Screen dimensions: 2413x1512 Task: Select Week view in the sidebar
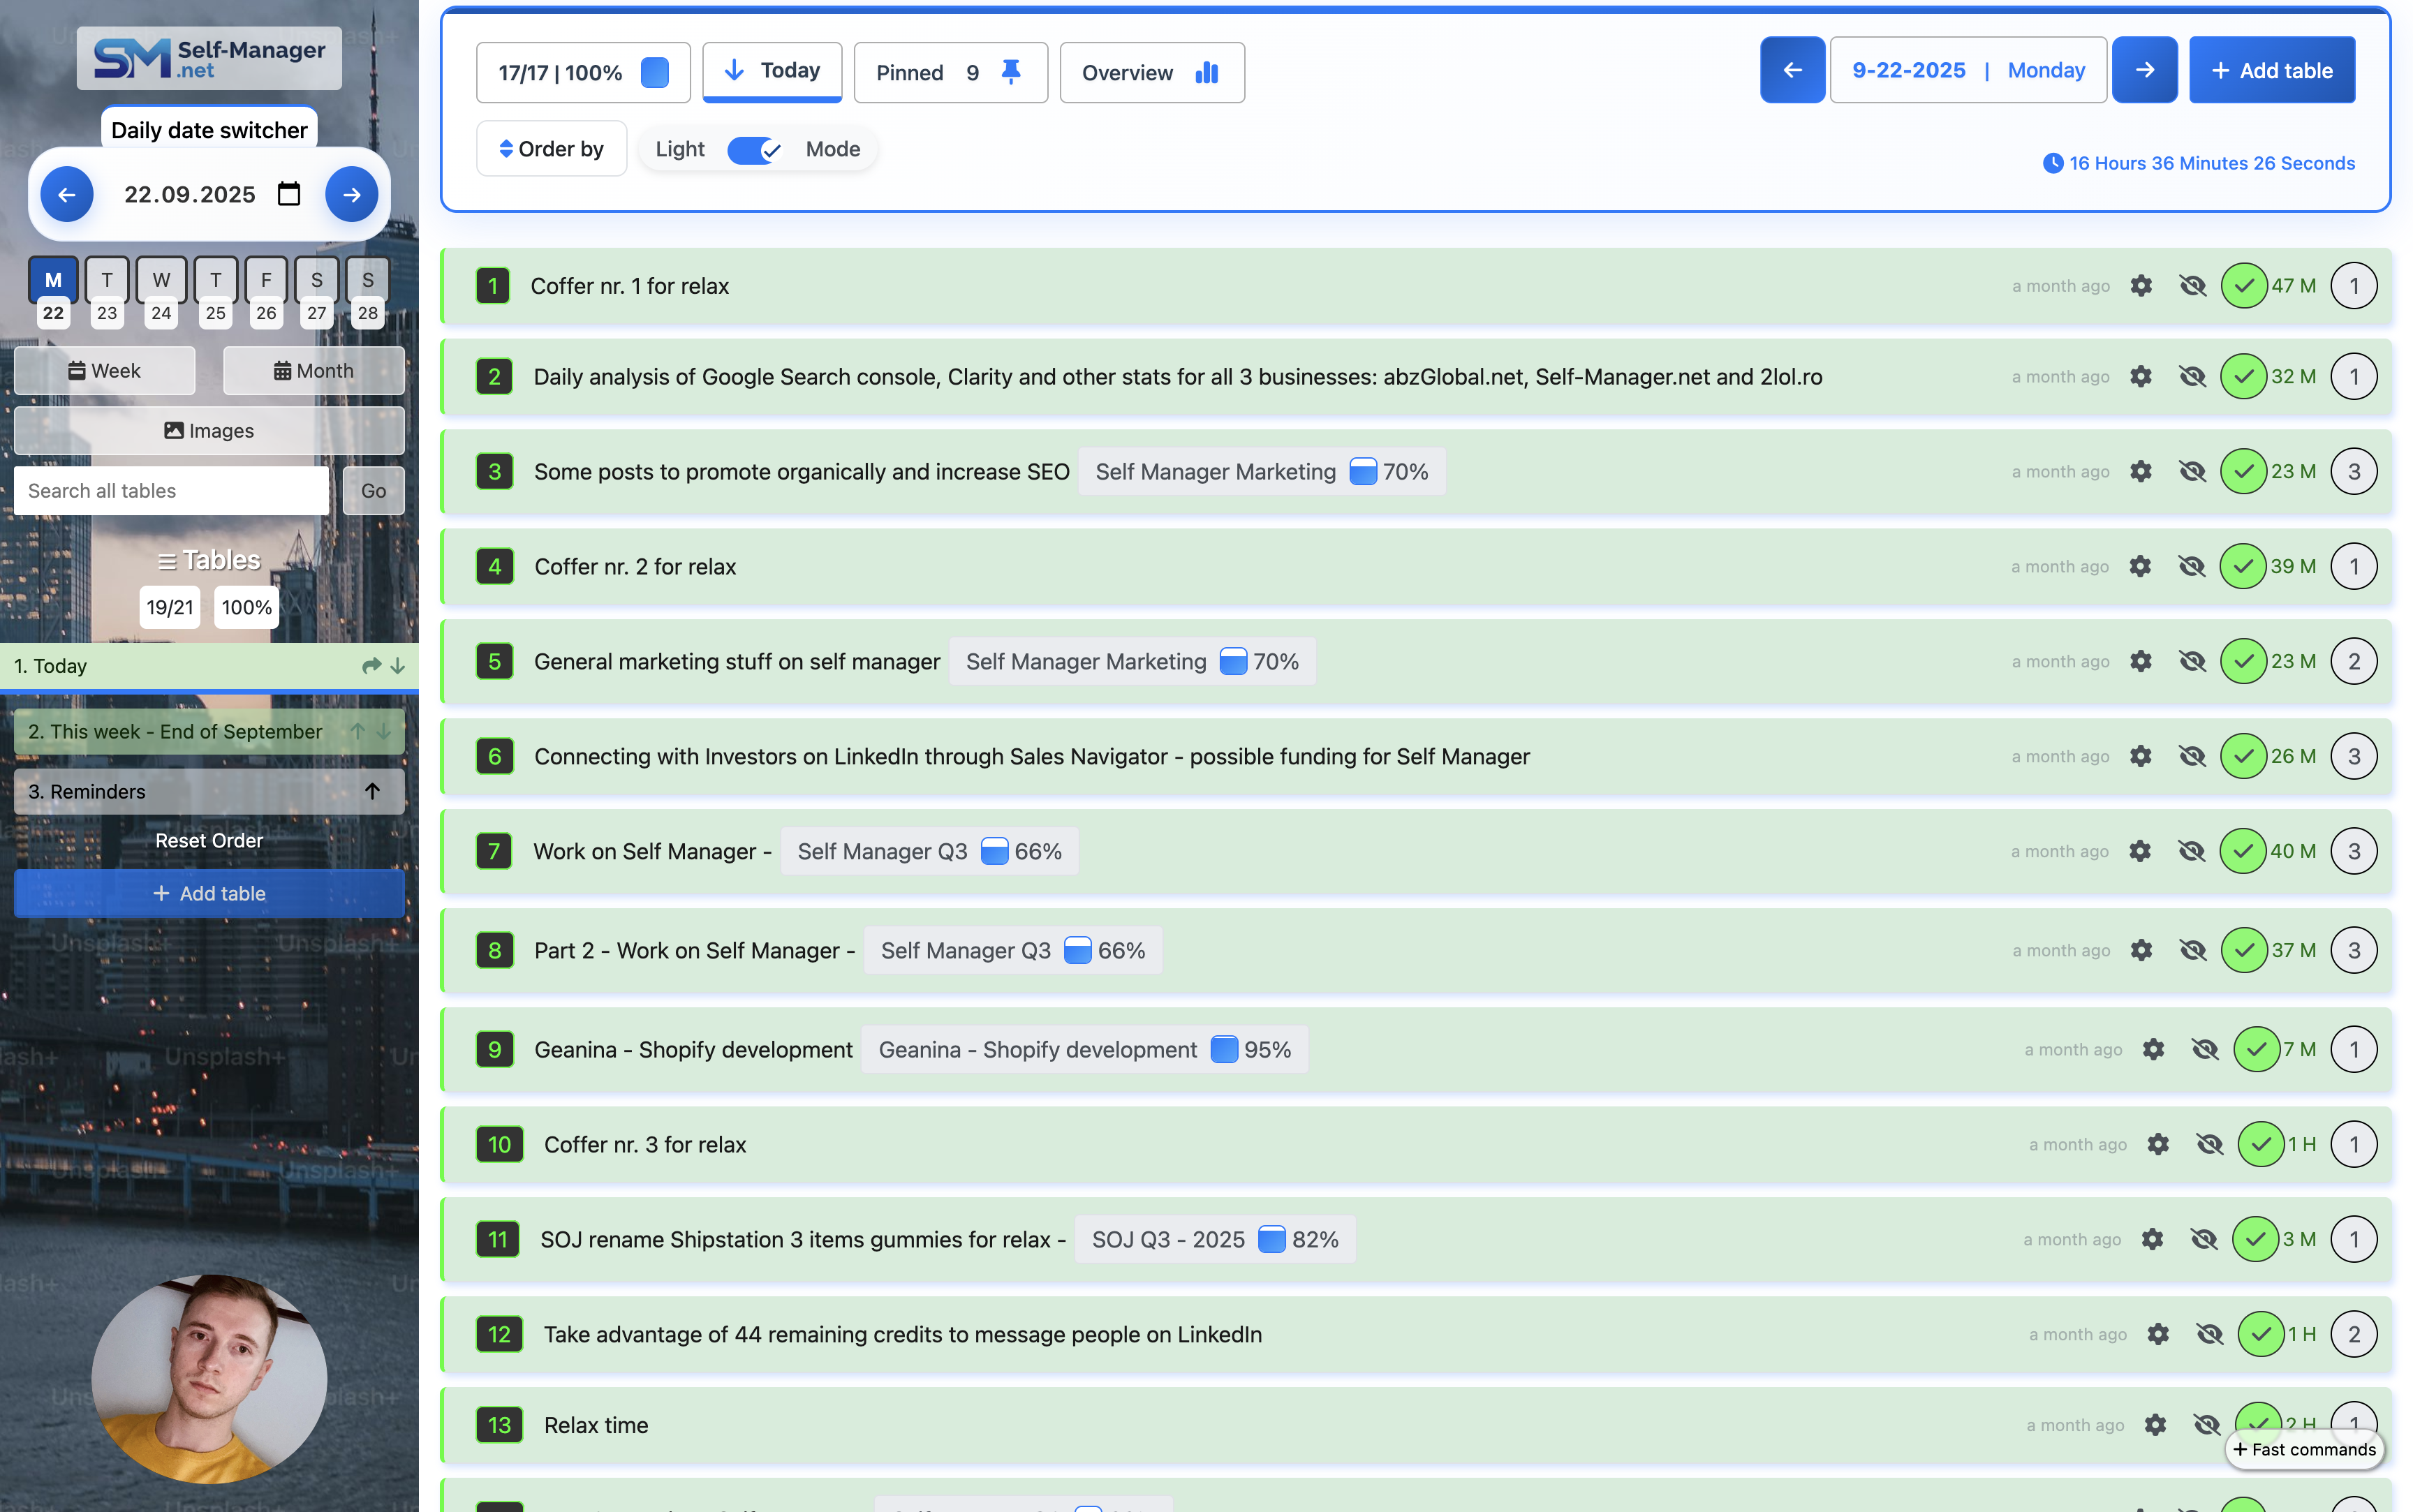pos(104,370)
